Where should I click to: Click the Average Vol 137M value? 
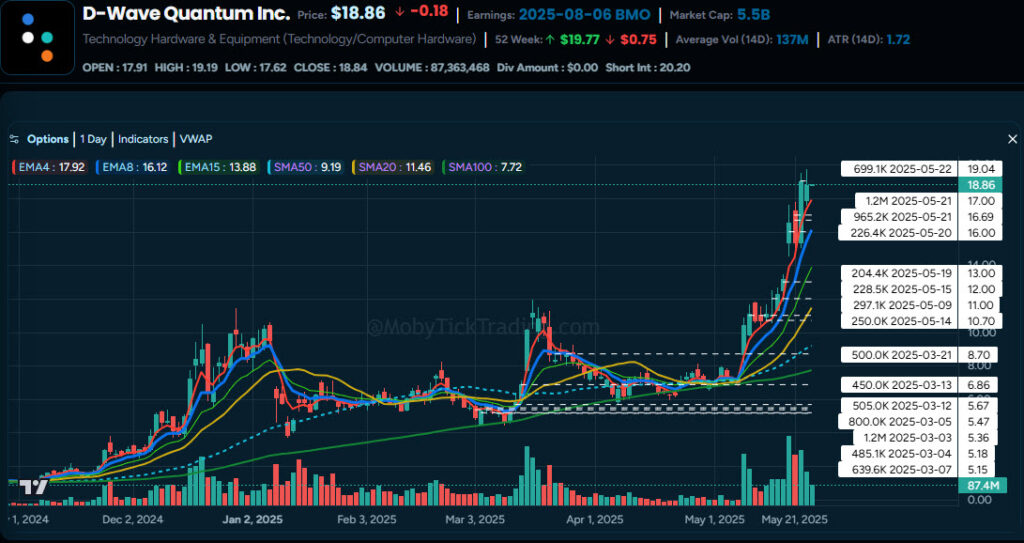pos(792,40)
